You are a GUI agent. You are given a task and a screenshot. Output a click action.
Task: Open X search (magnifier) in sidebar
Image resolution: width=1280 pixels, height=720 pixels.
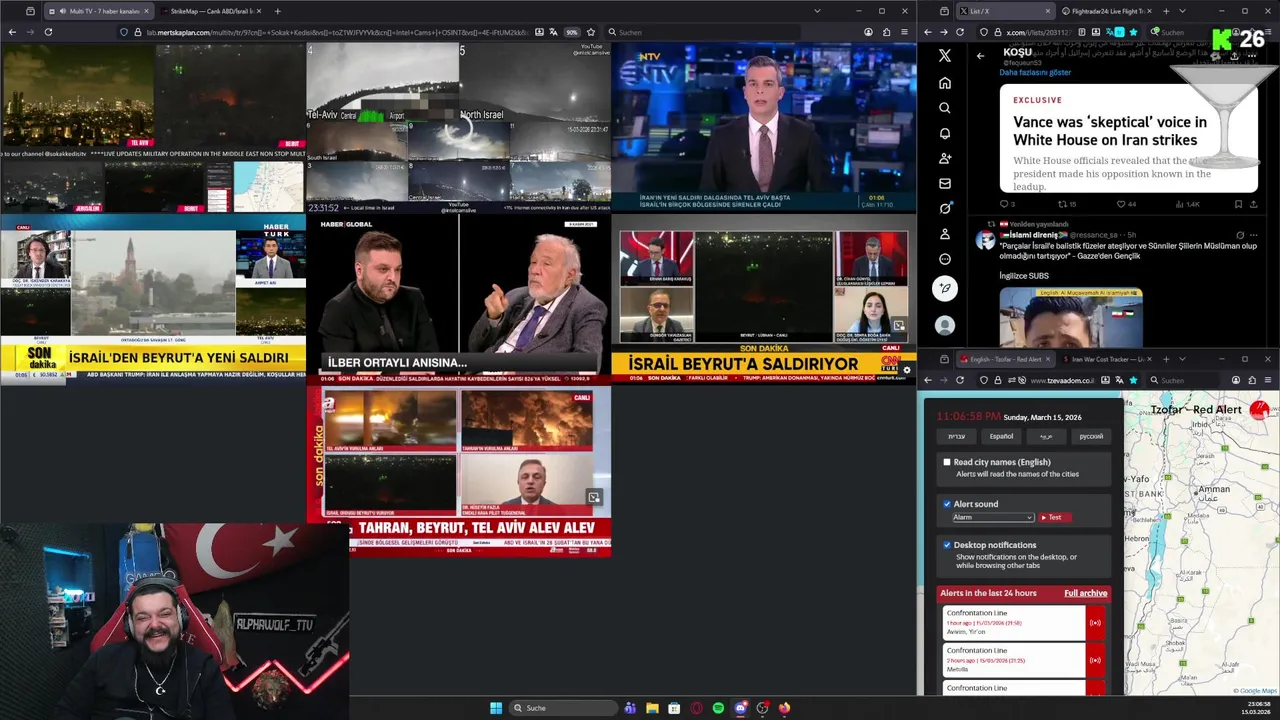tap(945, 108)
